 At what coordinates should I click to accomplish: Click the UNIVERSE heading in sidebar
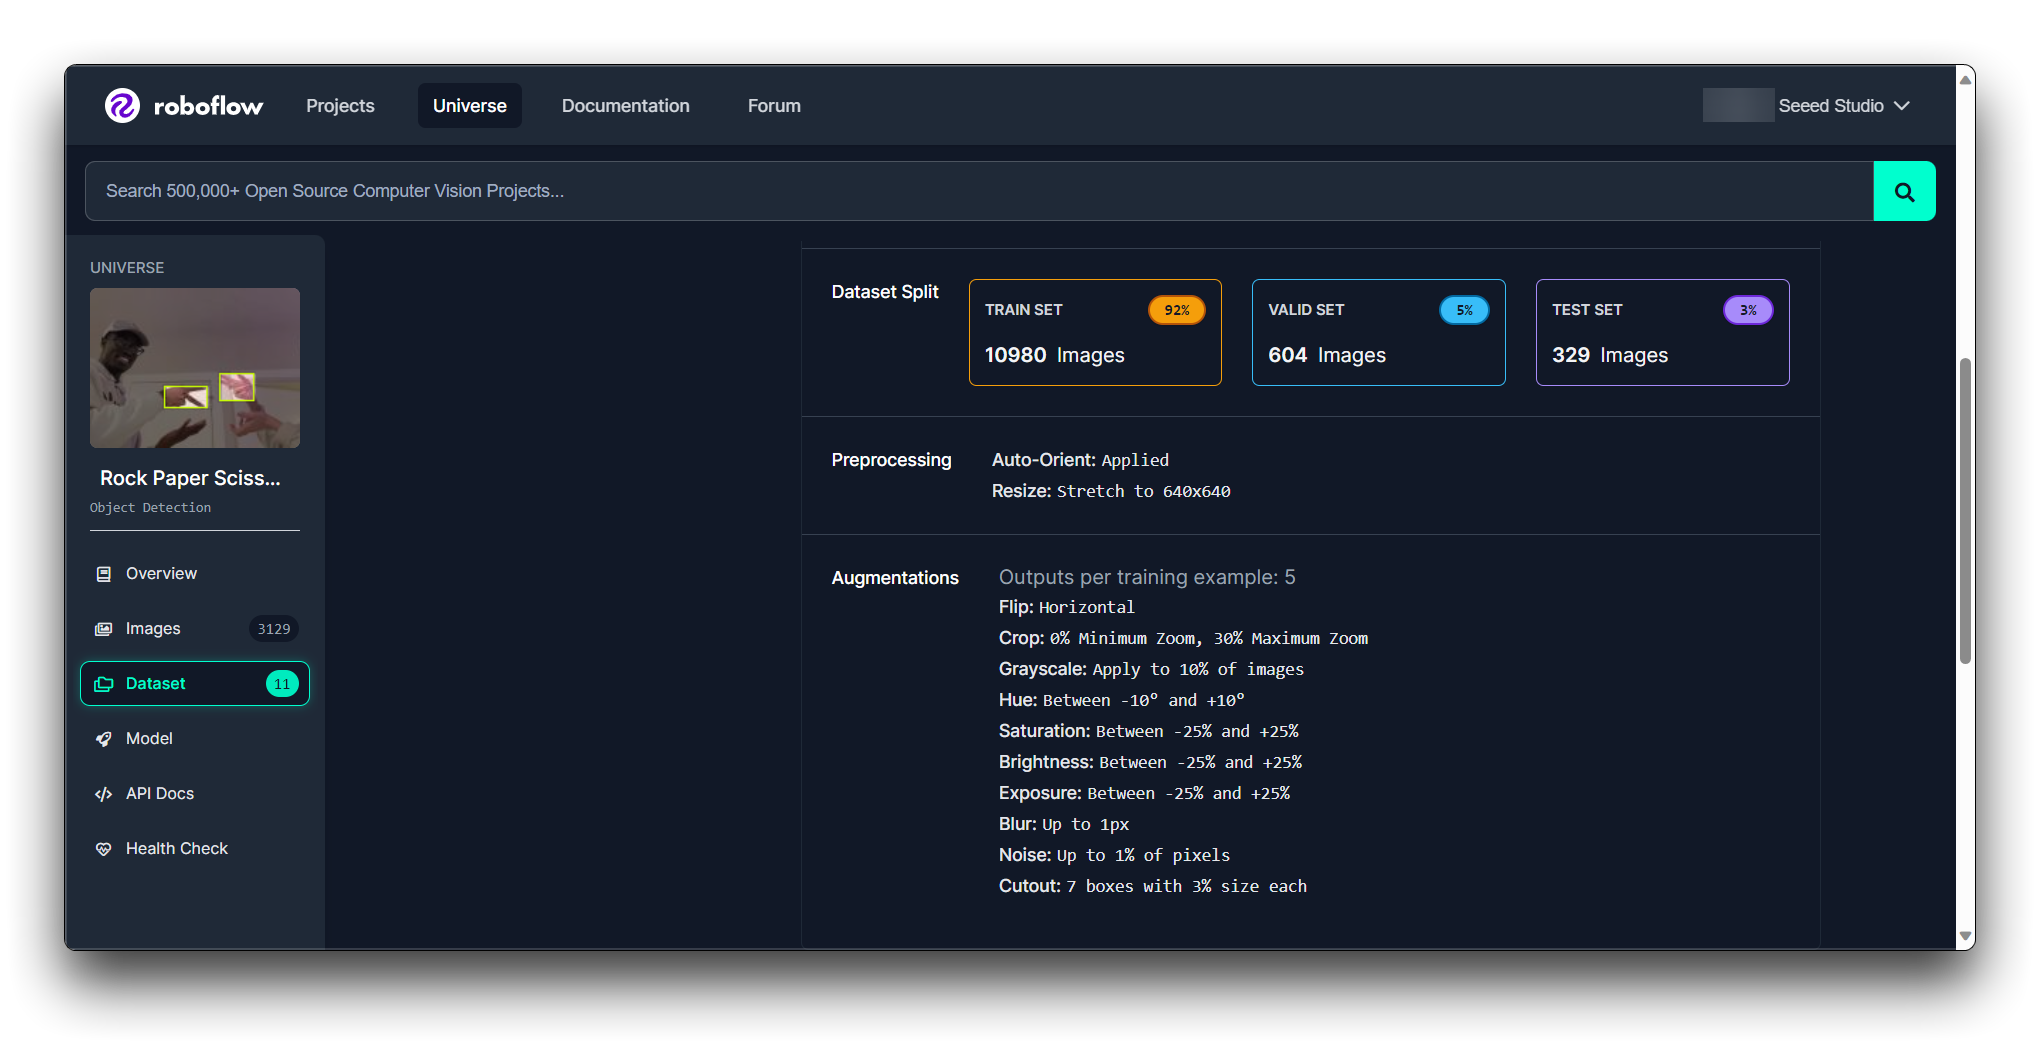127,268
